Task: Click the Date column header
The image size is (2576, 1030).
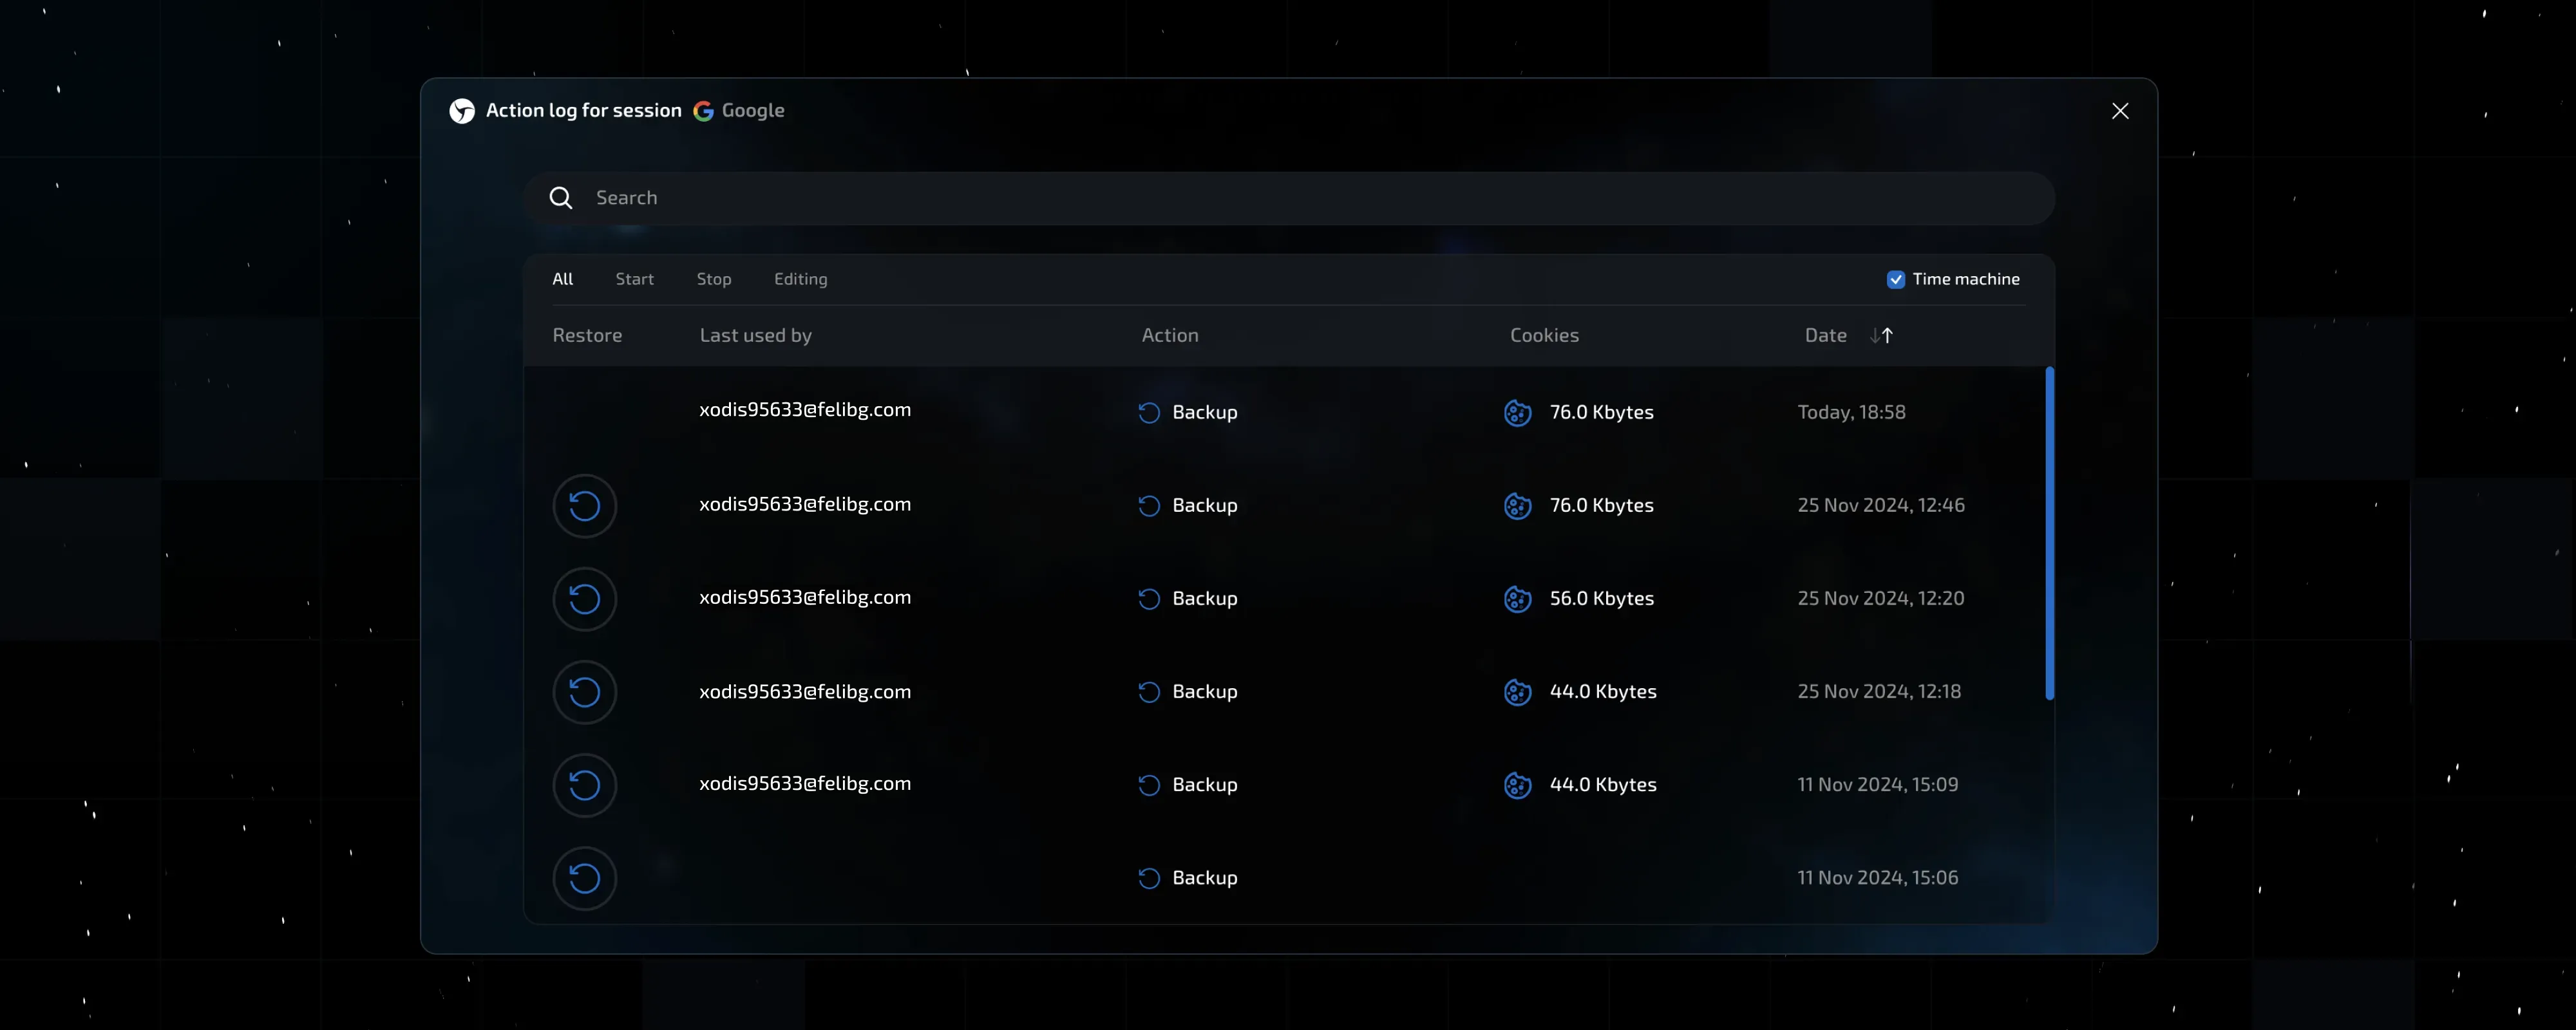Action: (1825, 336)
